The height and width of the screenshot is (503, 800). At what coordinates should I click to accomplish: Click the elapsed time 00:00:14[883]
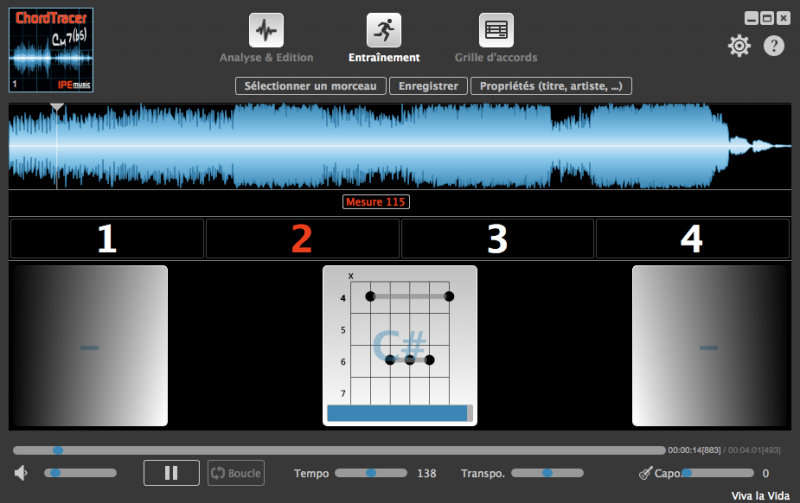tap(694, 450)
